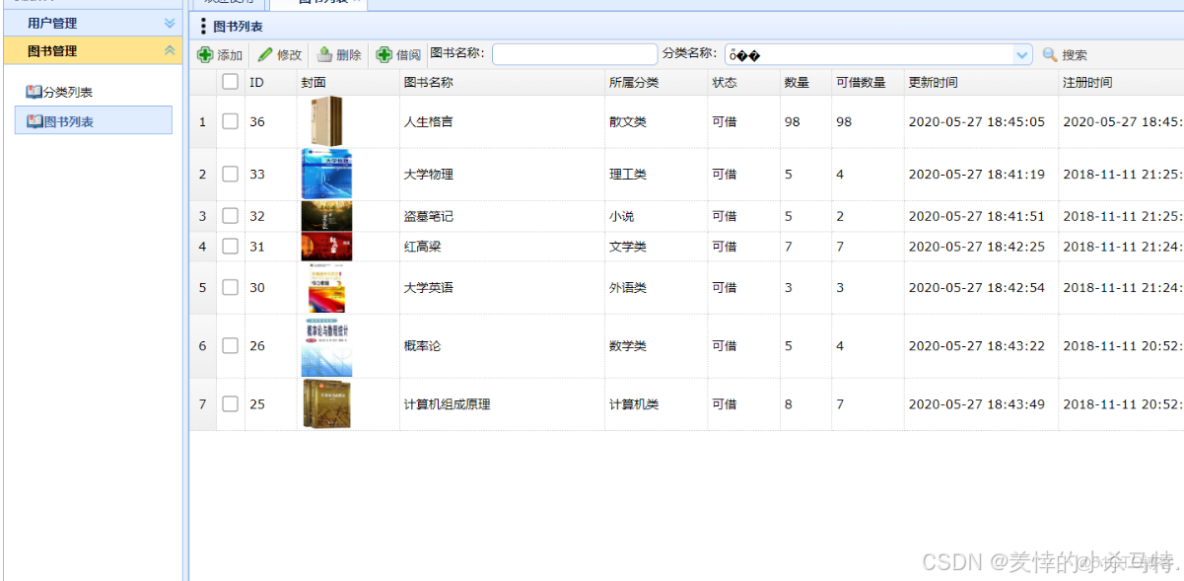Open the 分类名称 dropdown list

[x=1022, y=55]
